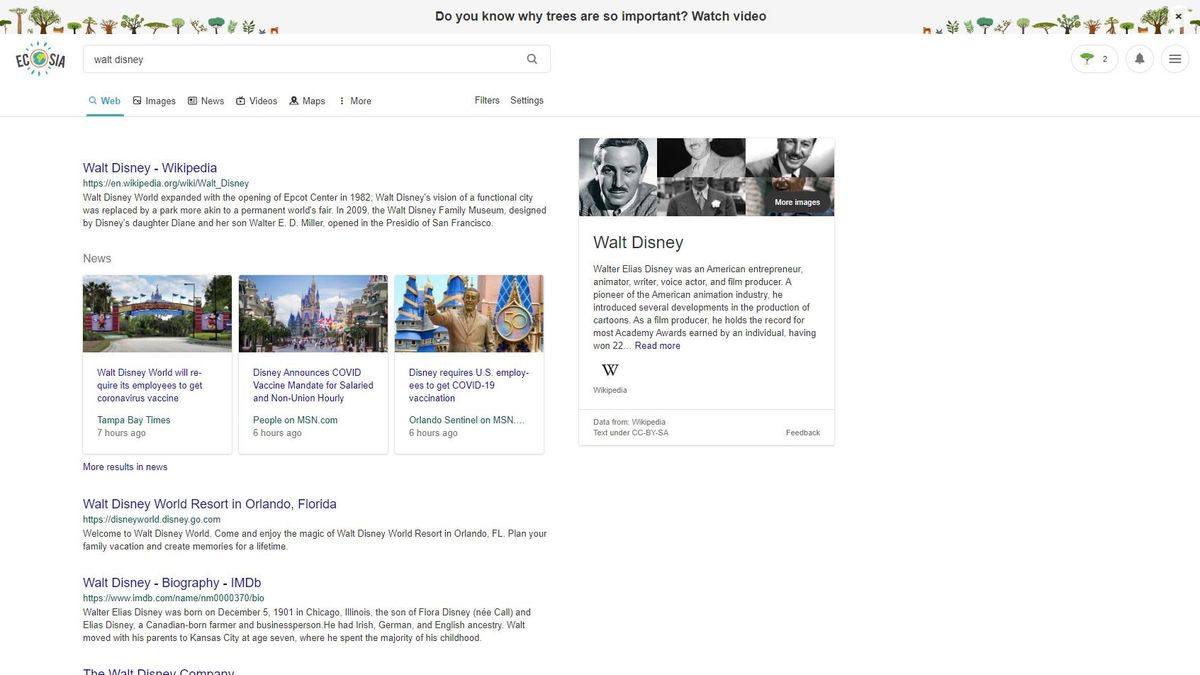Open the notifications bell
The height and width of the screenshot is (675, 1200).
pos(1139,58)
